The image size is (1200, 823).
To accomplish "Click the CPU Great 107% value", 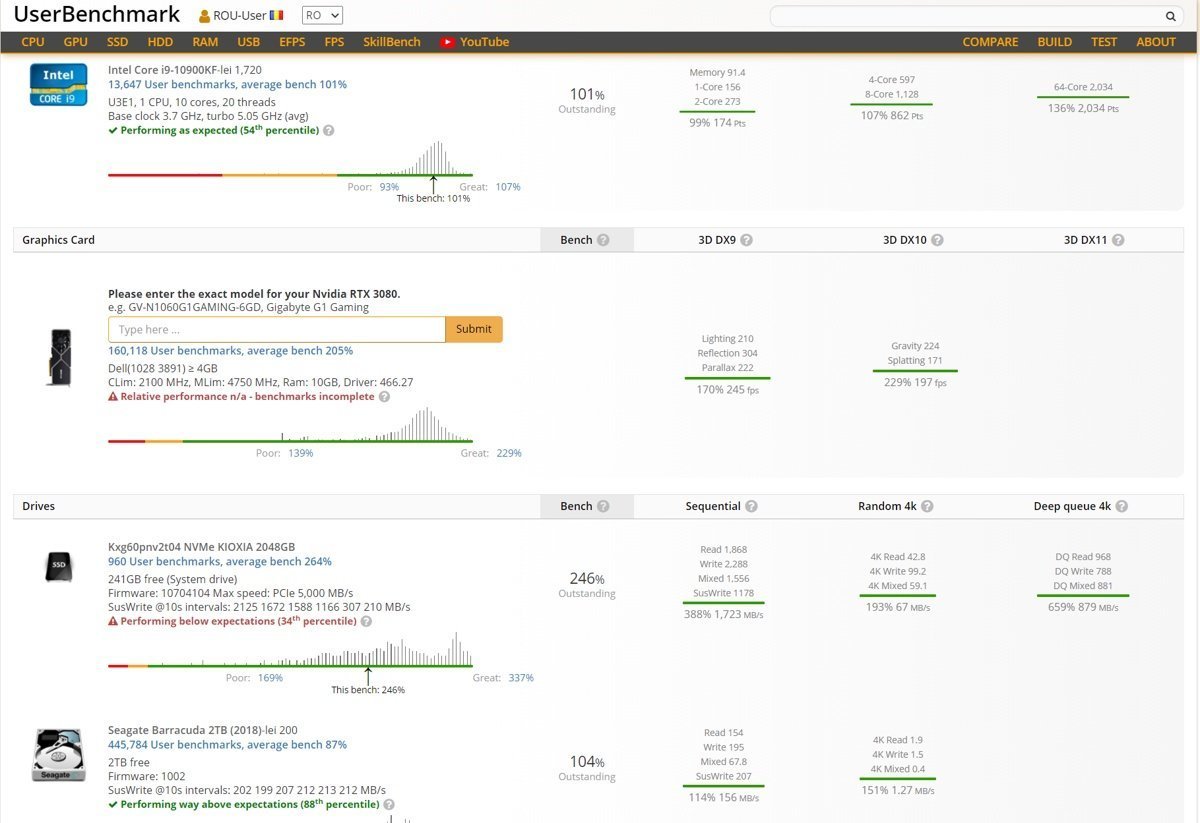I will pyautogui.click(x=508, y=187).
